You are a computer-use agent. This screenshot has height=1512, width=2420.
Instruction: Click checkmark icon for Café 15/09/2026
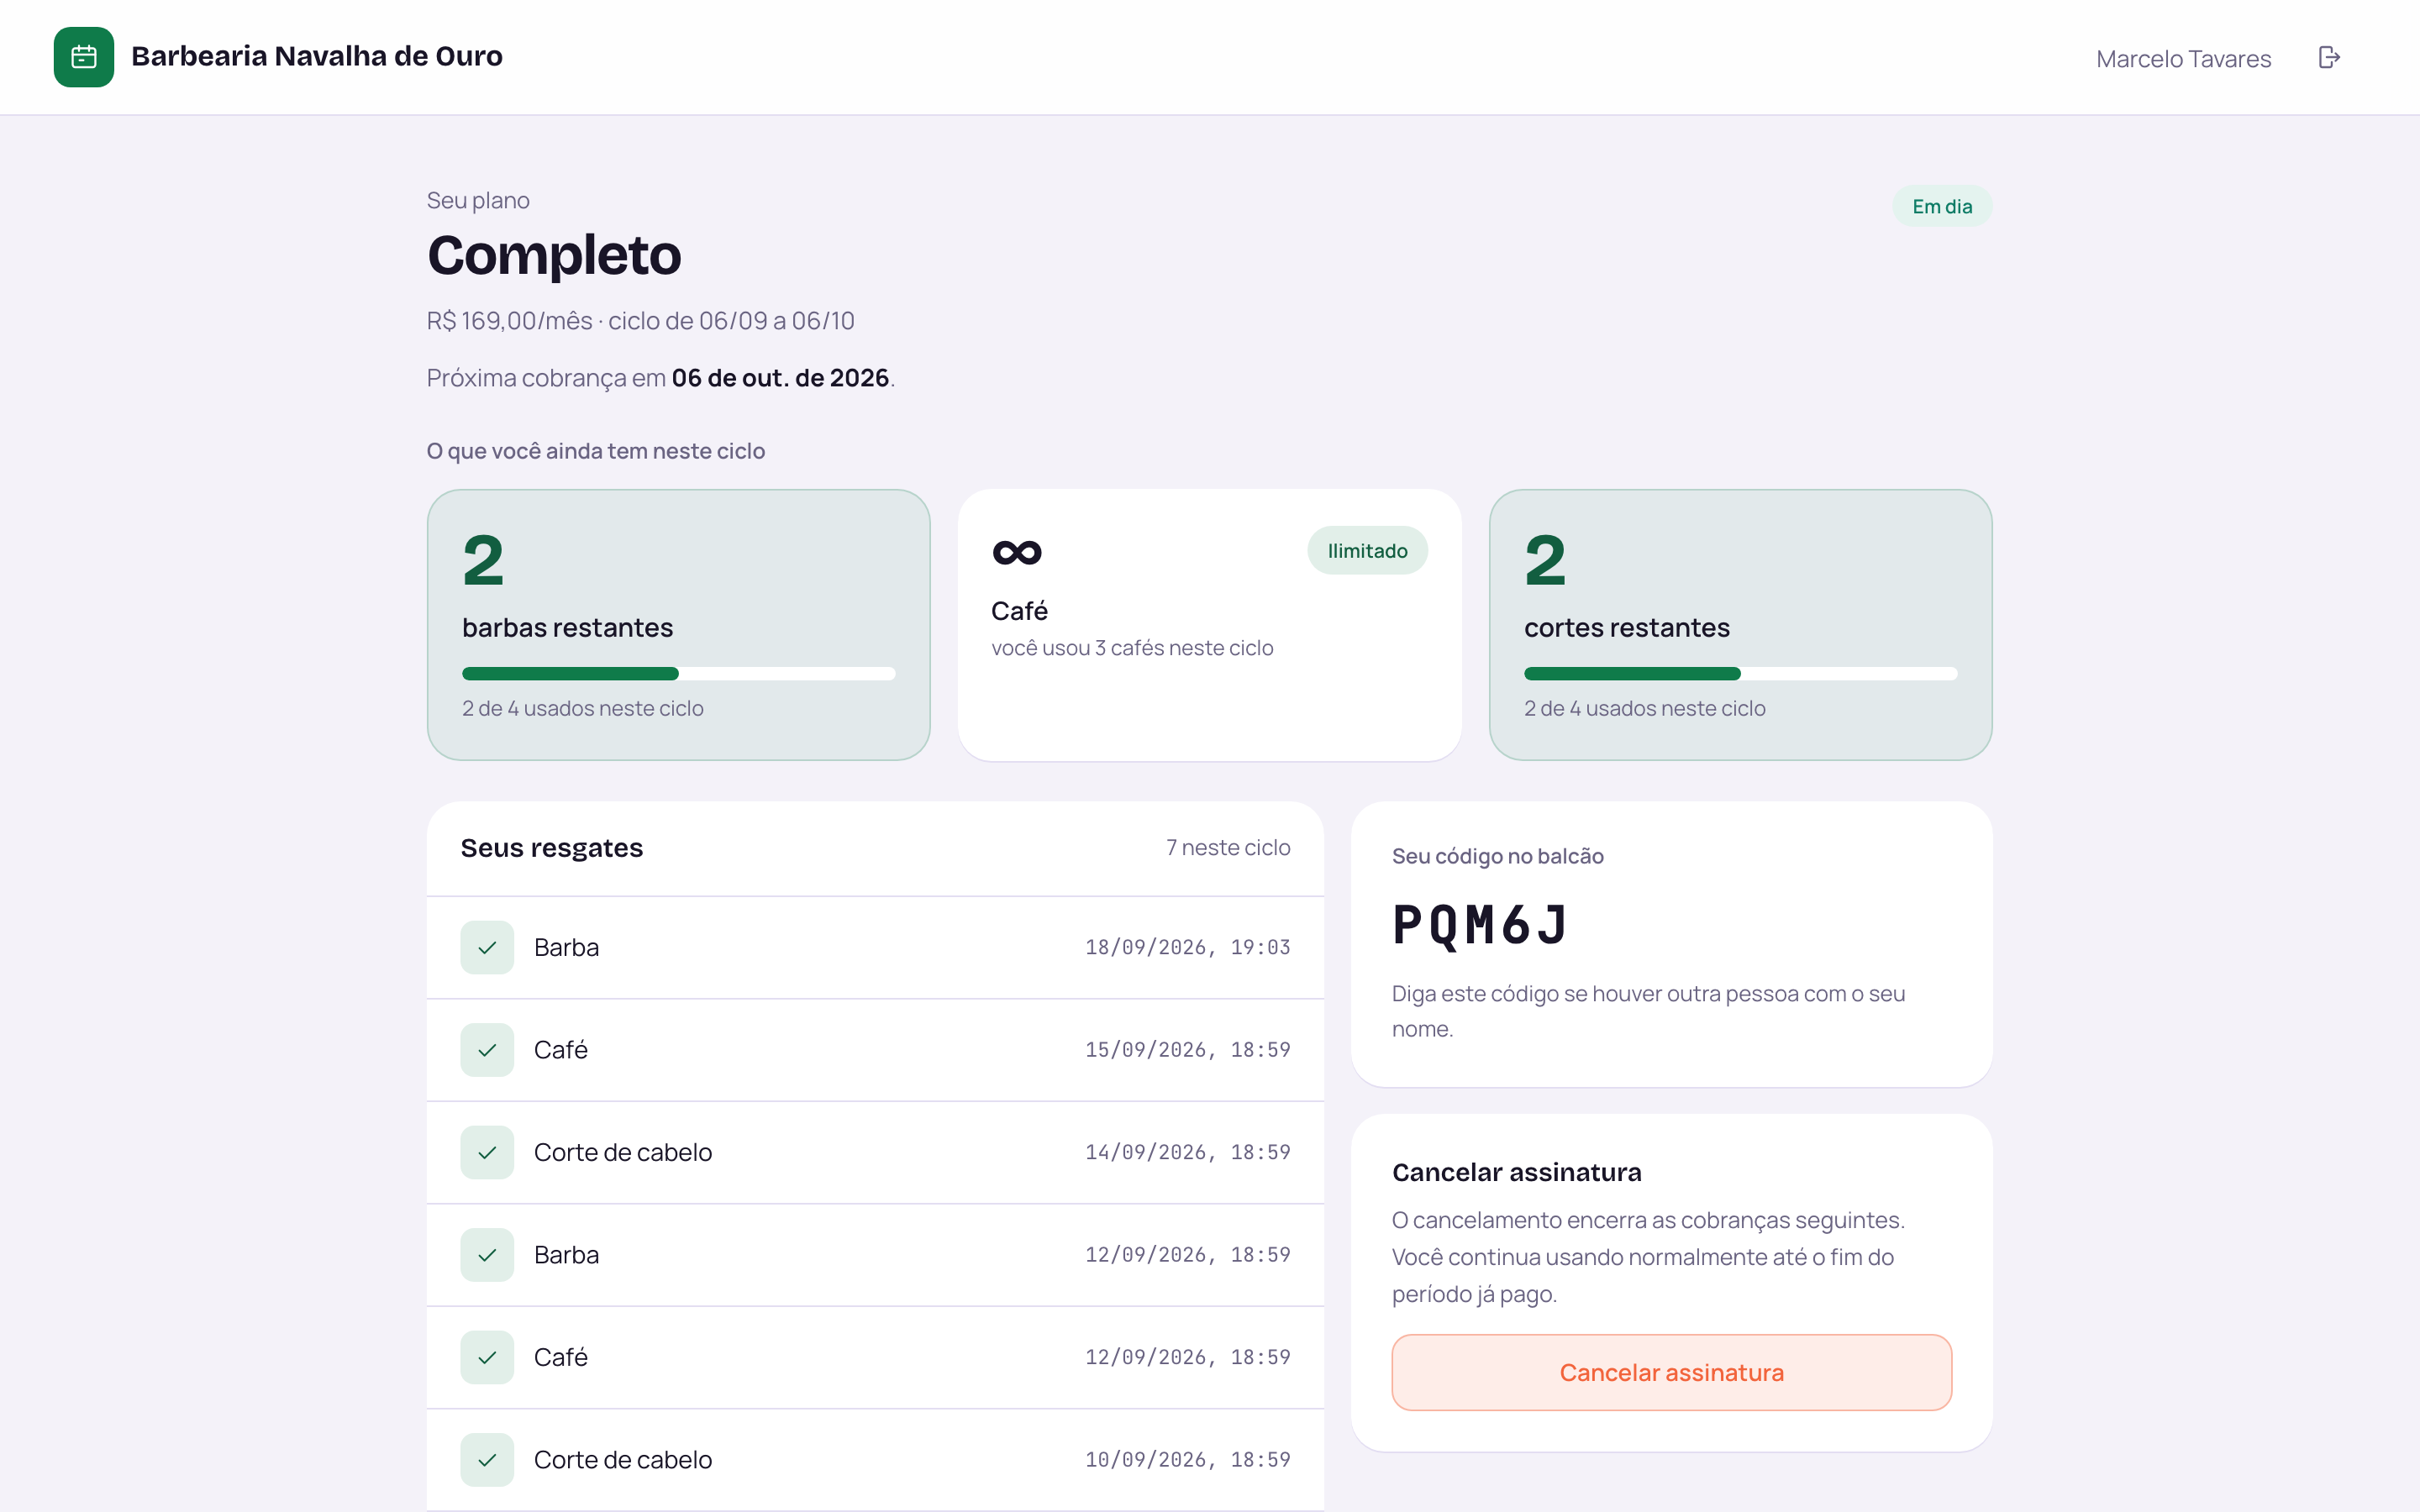point(487,1050)
